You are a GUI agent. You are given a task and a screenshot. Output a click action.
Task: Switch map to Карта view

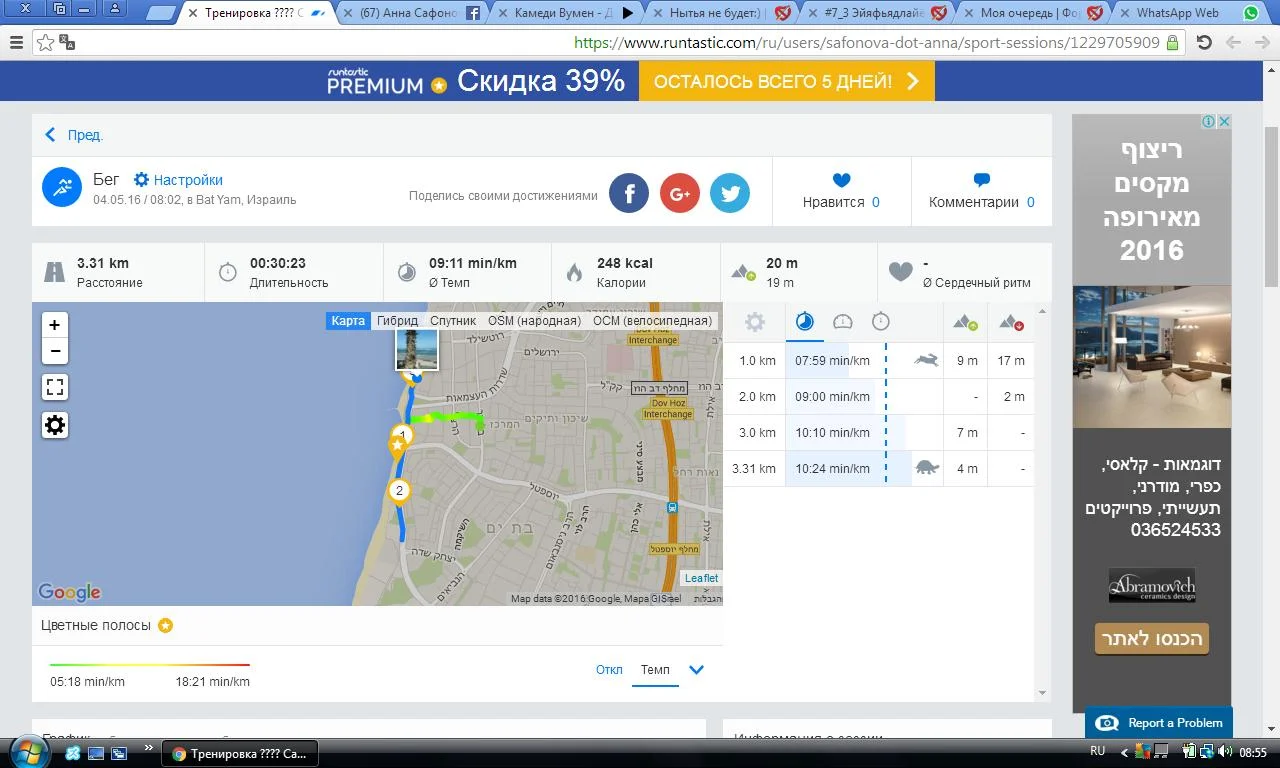pos(348,321)
